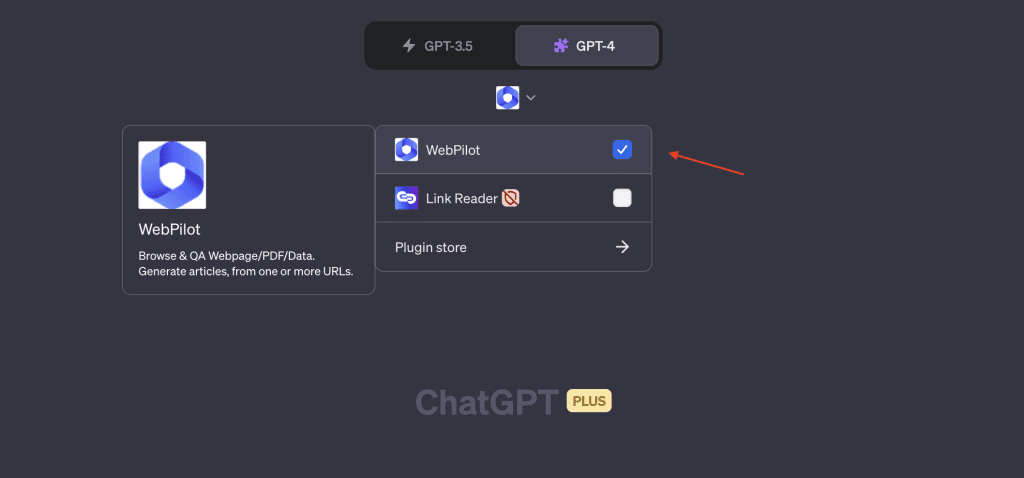Click the lightning bolt icon beside GPT-3.5
The width and height of the screenshot is (1024, 478).
click(409, 46)
